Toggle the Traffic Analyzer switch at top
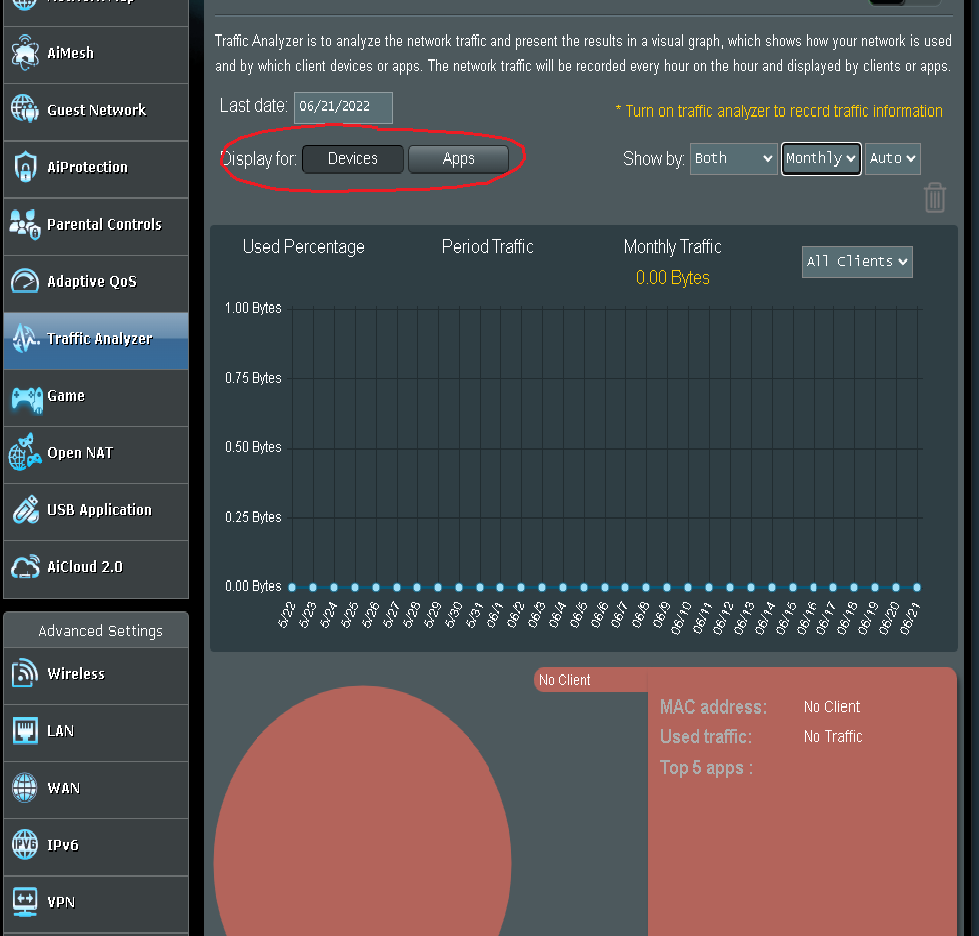 click(x=905, y=2)
